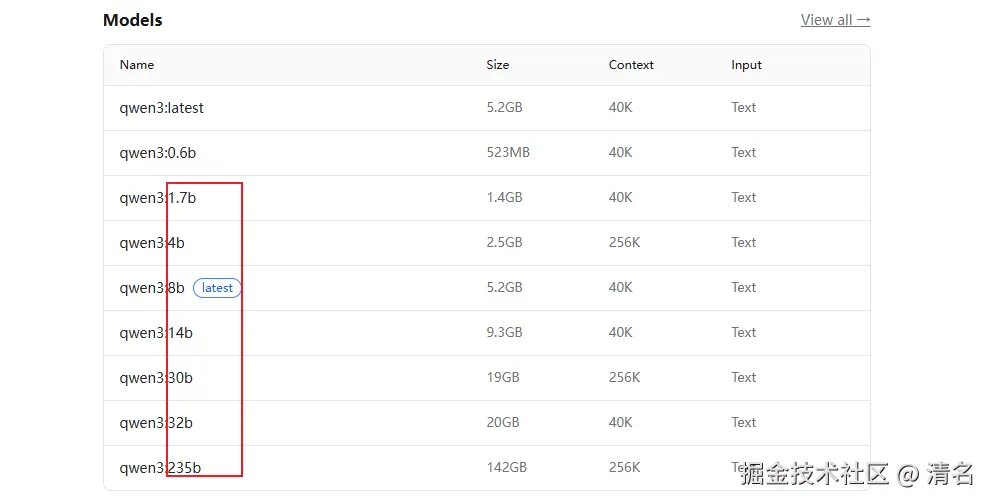Click the Models section heading

click(x=132, y=20)
